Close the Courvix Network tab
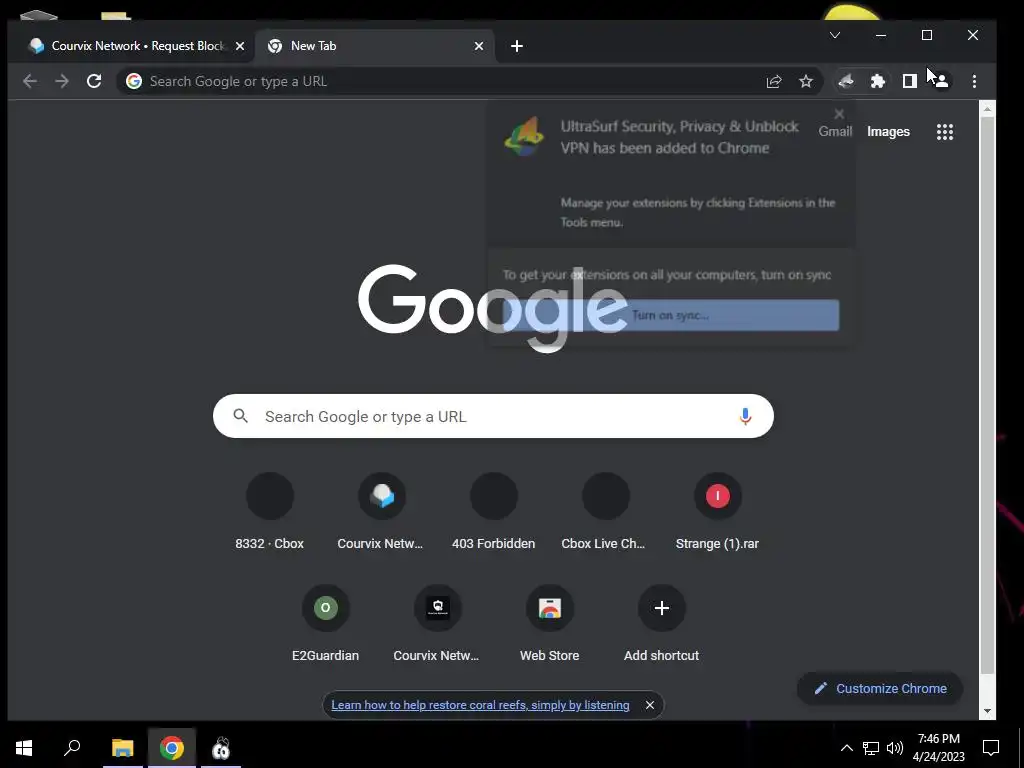The image size is (1024, 768). tap(240, 46)
